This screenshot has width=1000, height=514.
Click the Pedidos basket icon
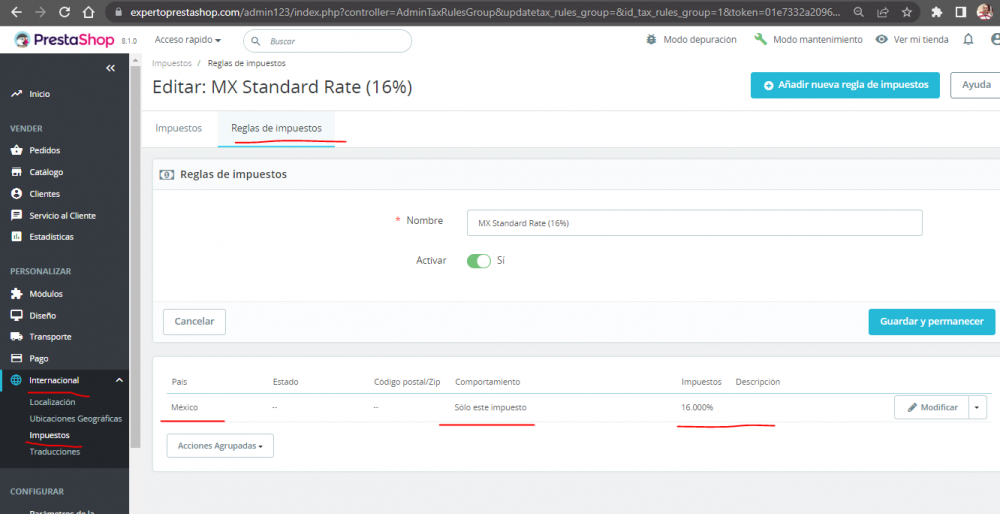tap(17, 151)
